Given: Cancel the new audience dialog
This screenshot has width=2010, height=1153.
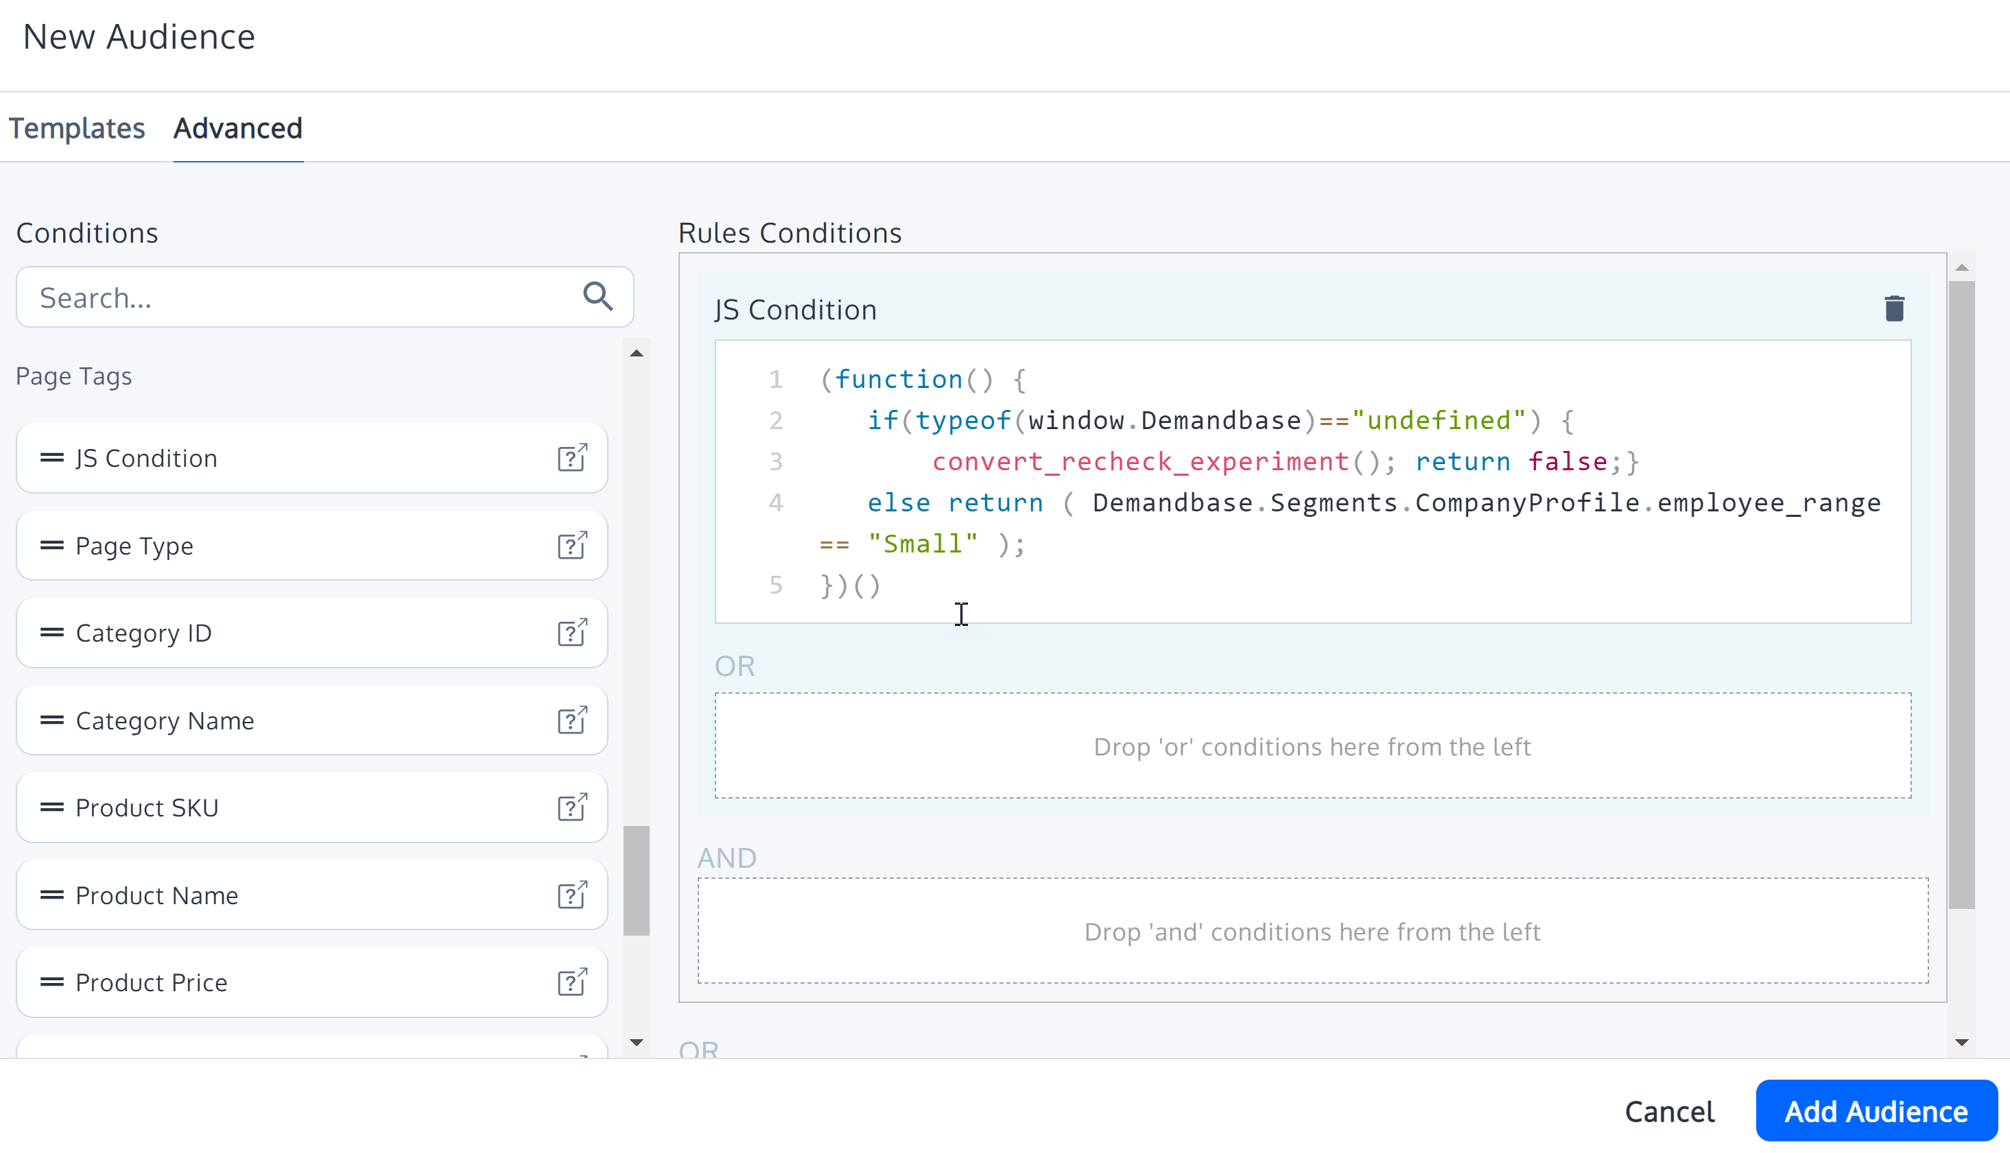Looking at the screenshot, I should coord(1669,1111).
